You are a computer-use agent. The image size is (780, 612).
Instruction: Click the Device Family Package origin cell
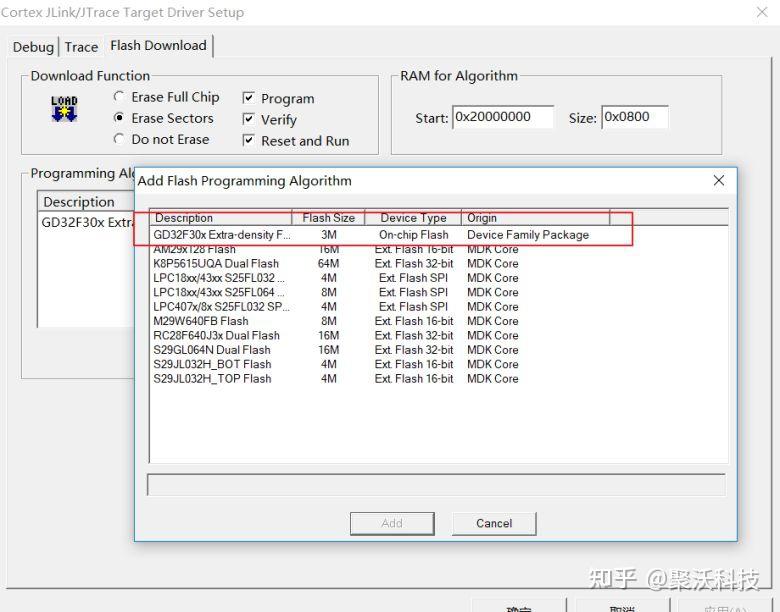pos(528,234)
